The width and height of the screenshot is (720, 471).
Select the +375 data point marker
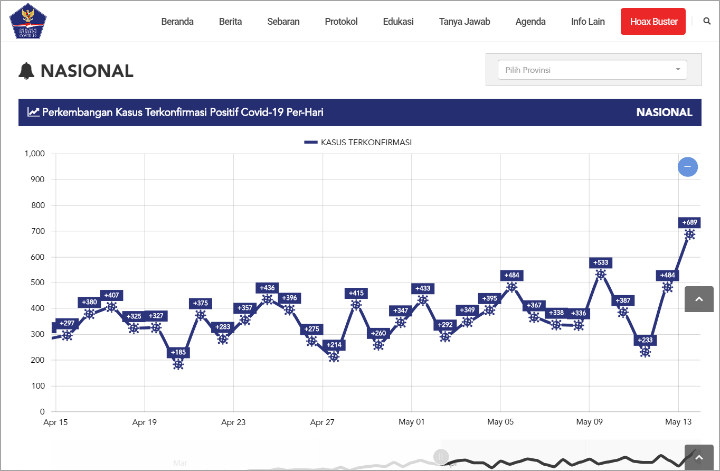pyautogui.click(x=201, y=315)
